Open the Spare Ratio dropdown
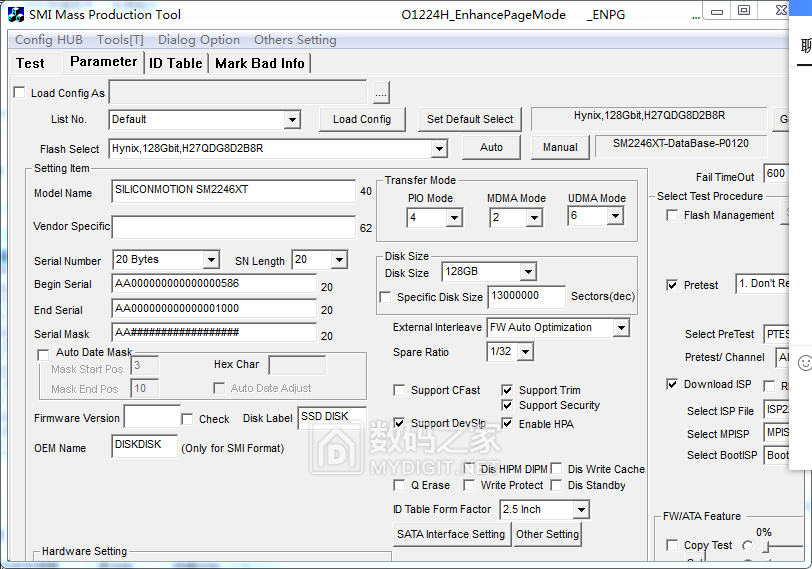The width and height of the screenshot is (812, 569). coord(525,352)
